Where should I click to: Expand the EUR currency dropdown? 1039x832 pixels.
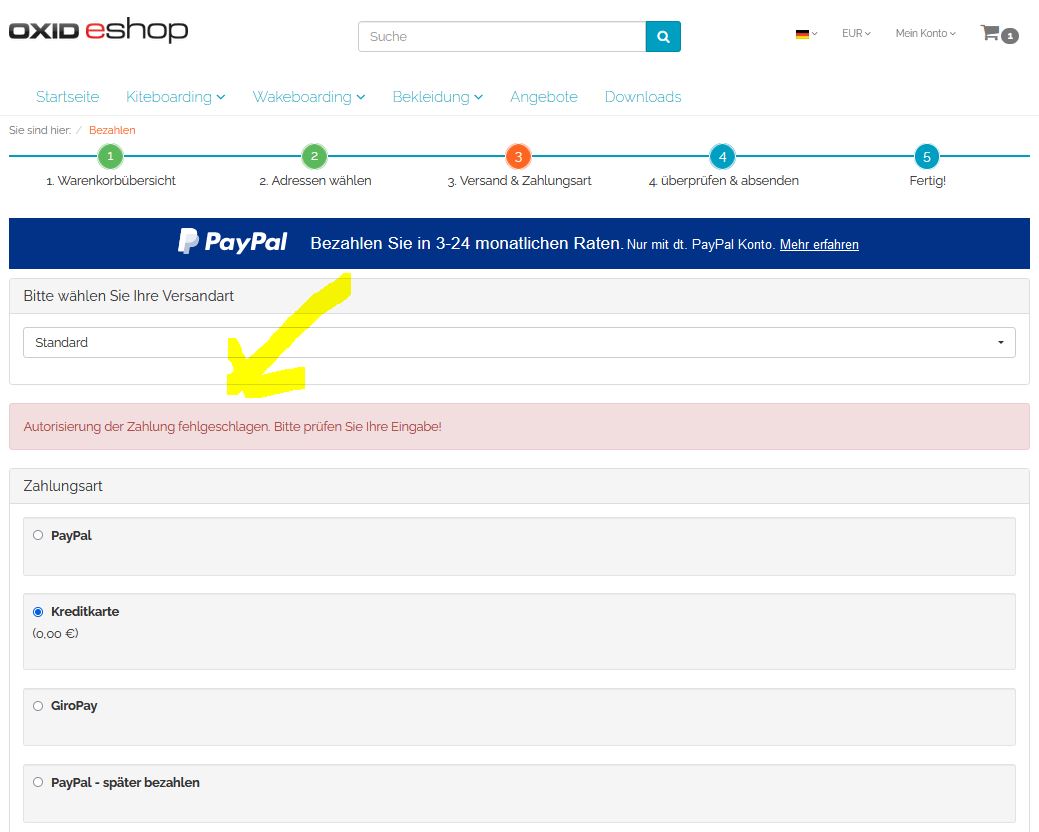855,34
